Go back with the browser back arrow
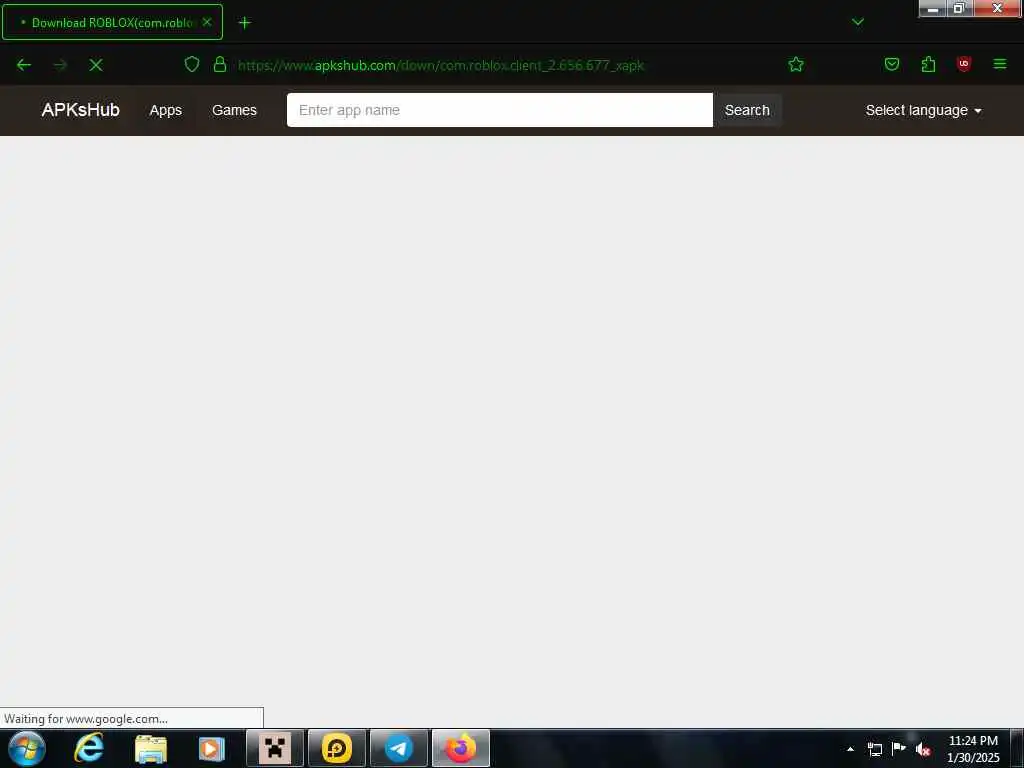 [x=24, y=65]
